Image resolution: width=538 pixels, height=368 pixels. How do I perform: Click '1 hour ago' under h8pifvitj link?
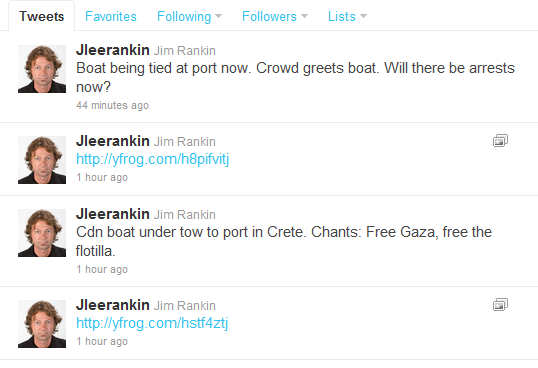click(102, 177)
